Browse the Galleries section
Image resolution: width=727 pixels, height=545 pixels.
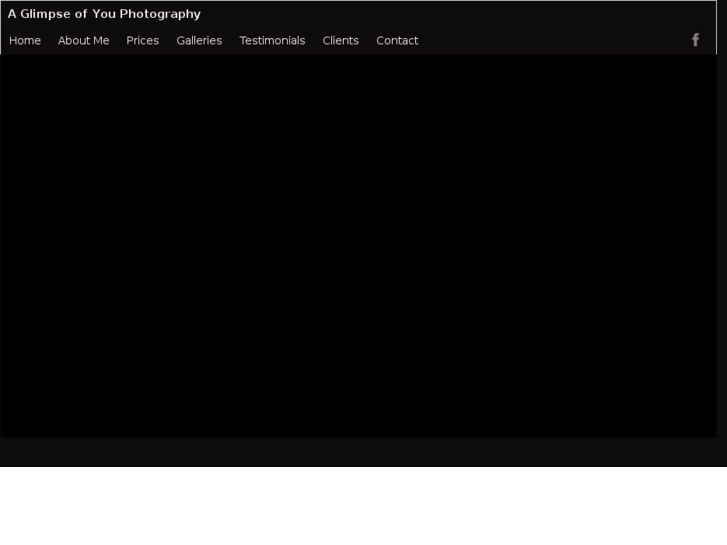[x=199, y=41]
